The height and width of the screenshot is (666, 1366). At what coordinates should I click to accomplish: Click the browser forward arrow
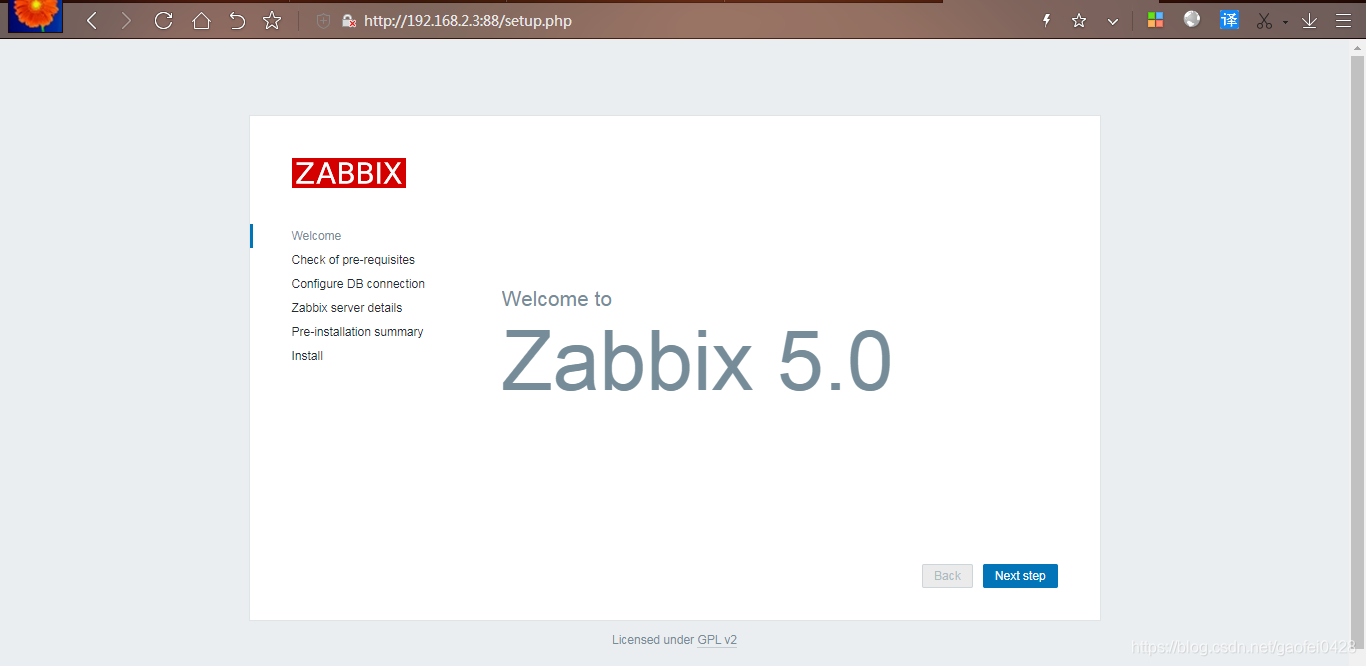tap(126, 20)
